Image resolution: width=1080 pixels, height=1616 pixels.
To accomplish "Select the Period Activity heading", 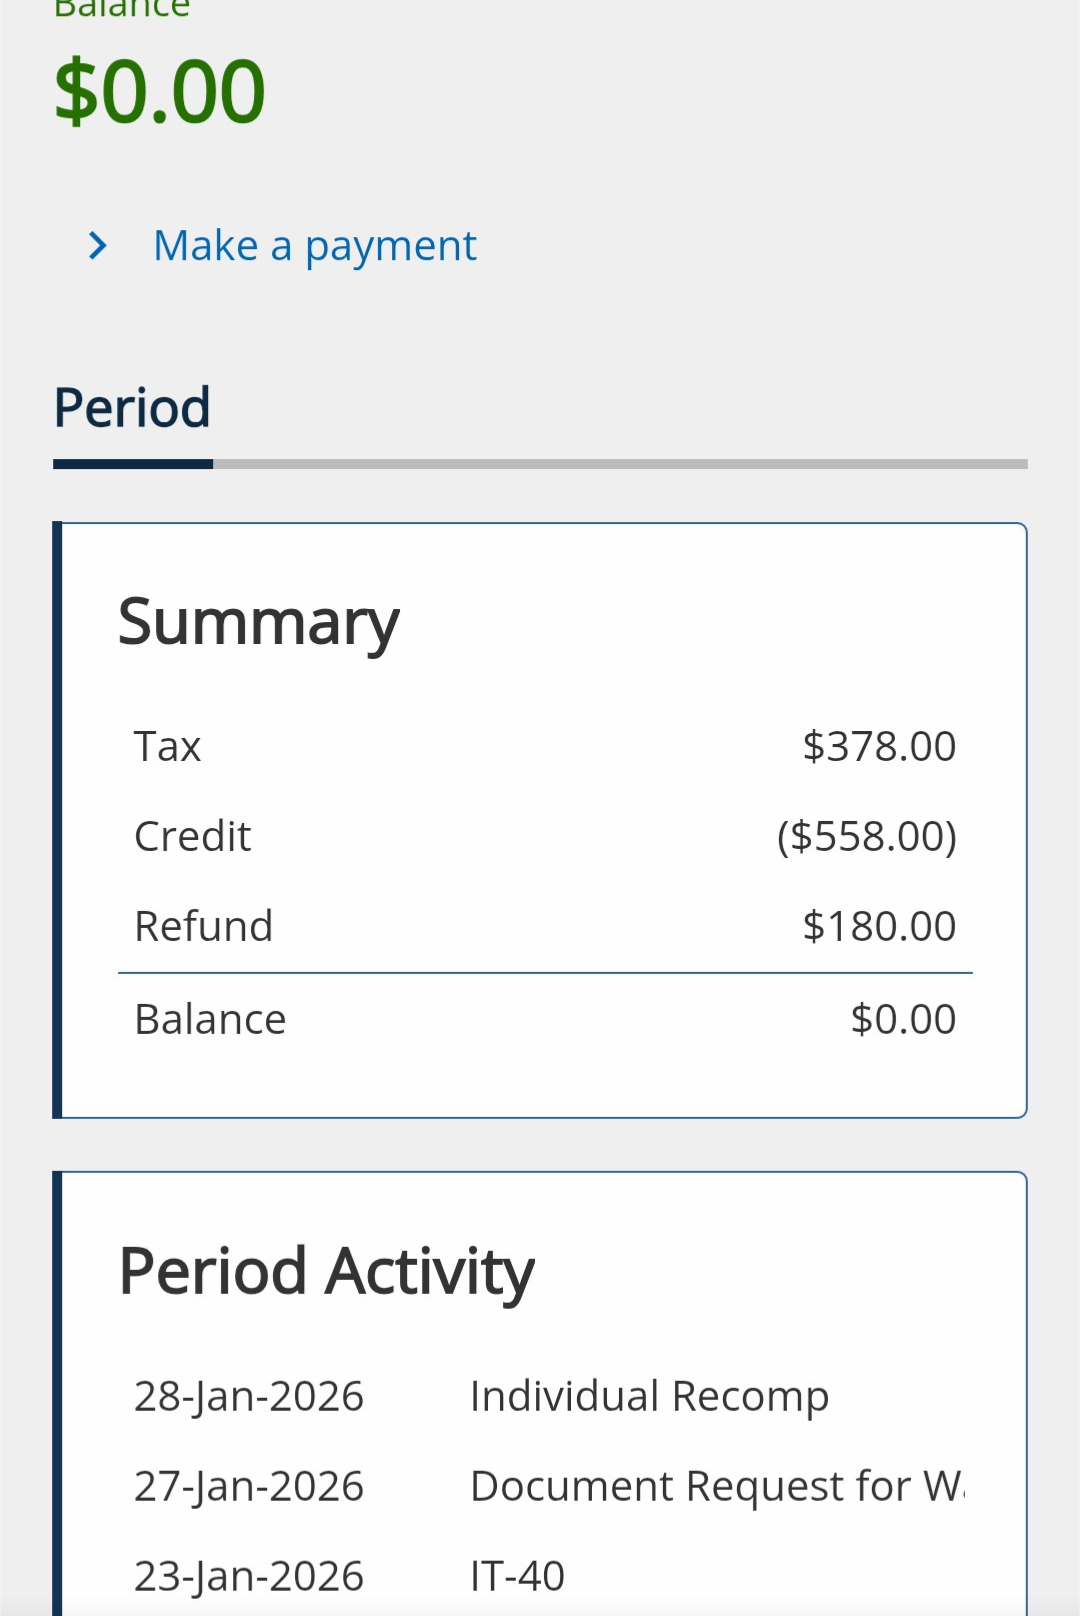I will pos(327,1273).
